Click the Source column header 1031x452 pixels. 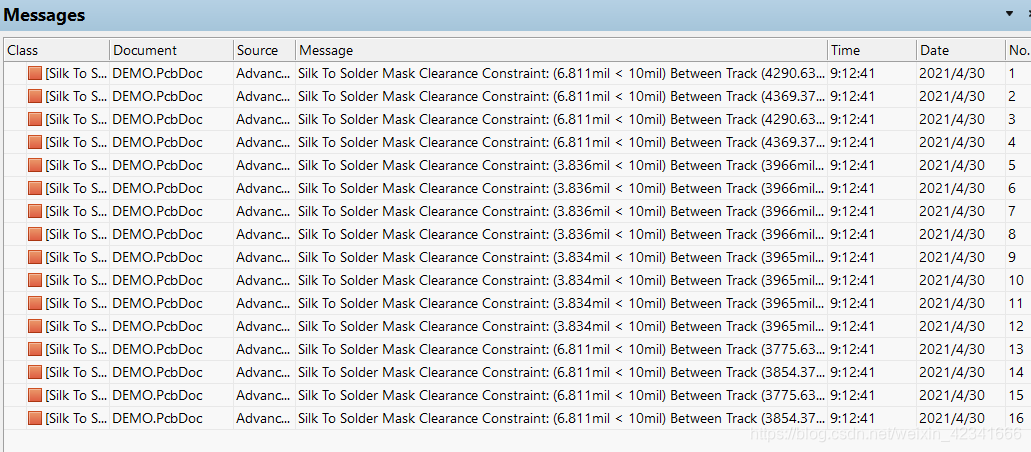263,50
